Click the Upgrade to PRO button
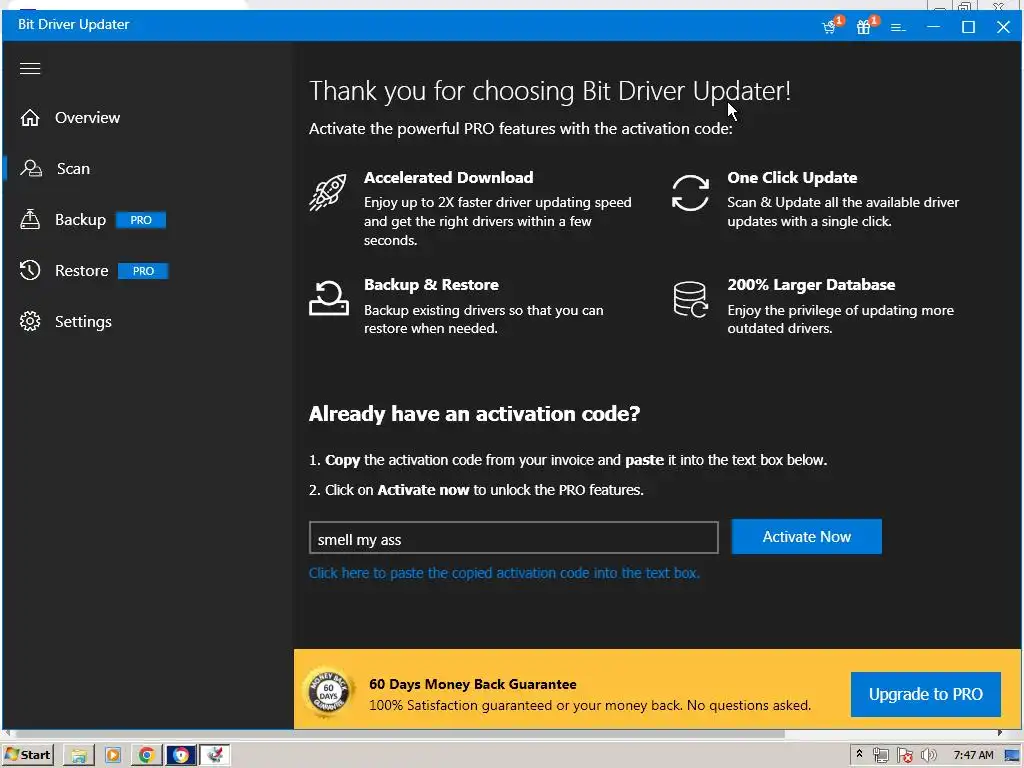The image size is (1024, 768). pyautogui.click(x=925, y=694)
